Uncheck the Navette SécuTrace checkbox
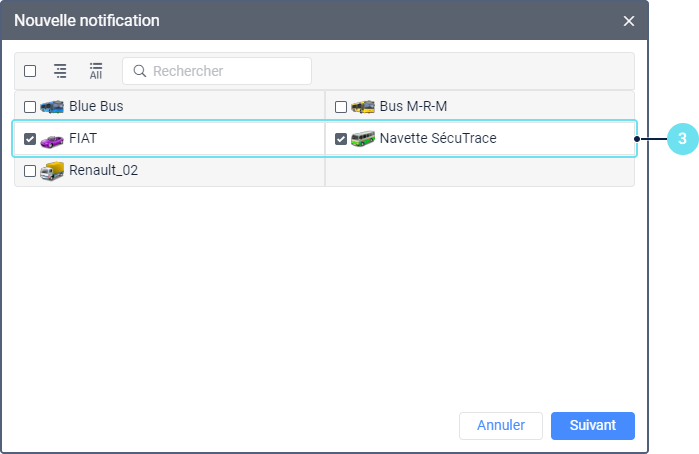The image size is (699, 454). coord(341,139)
